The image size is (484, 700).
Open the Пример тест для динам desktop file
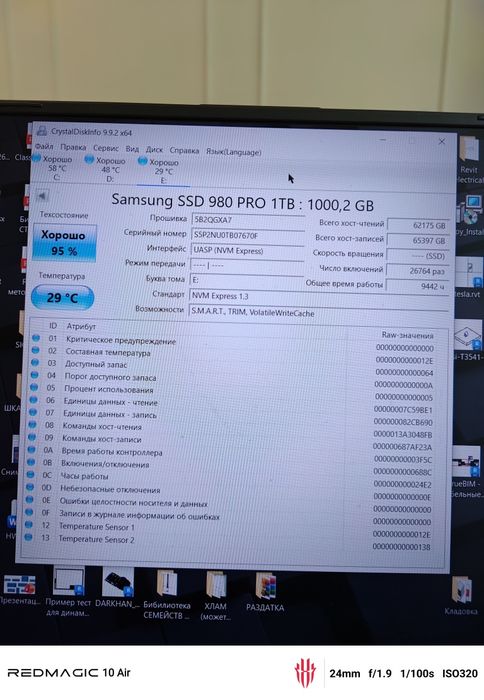(68, 591)
